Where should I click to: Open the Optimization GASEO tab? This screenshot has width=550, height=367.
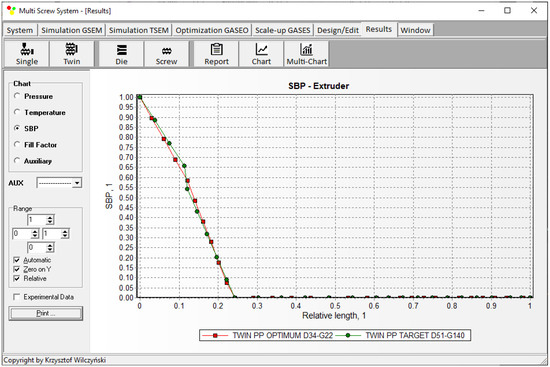click(x=212, y=30)
